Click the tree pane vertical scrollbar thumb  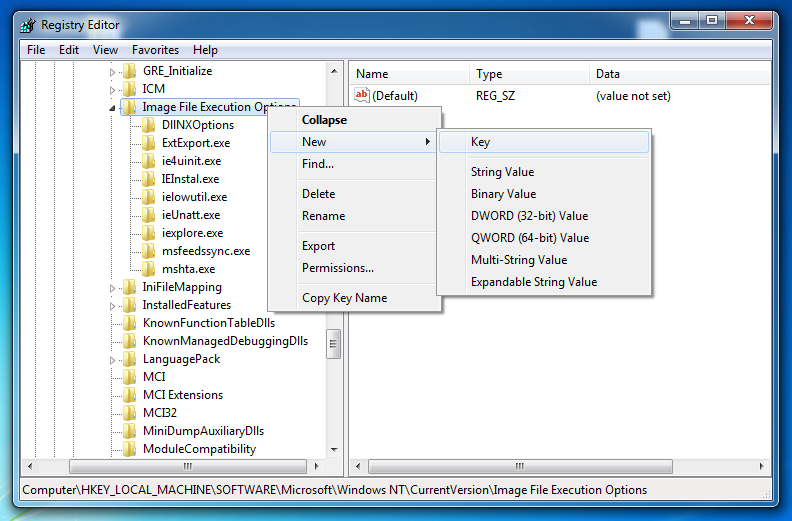[x=333, y=344]
